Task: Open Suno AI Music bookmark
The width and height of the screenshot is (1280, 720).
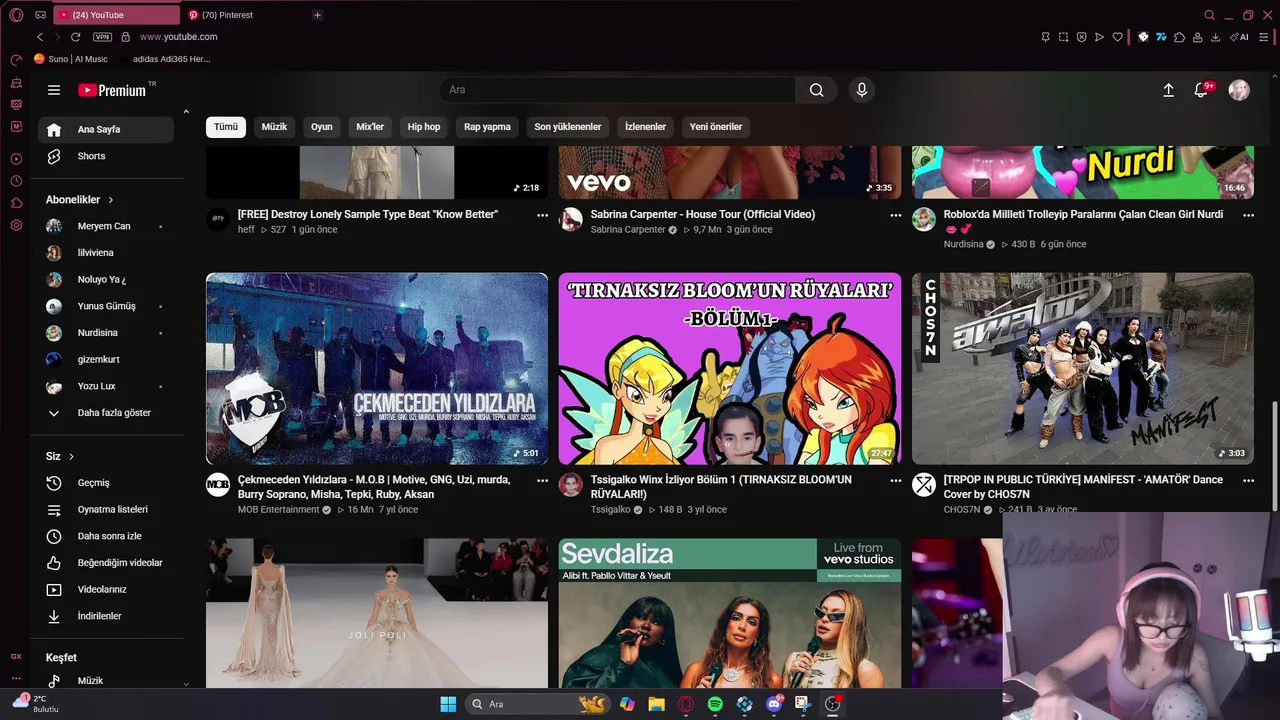Action: [x=71, y=59]
